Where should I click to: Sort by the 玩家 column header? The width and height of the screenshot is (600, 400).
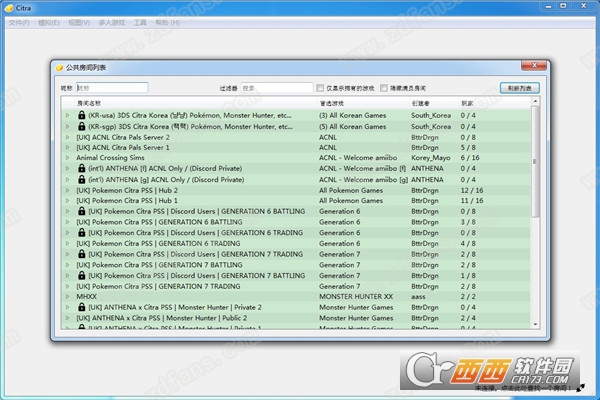pyautogui.click(x=467, y=103)
